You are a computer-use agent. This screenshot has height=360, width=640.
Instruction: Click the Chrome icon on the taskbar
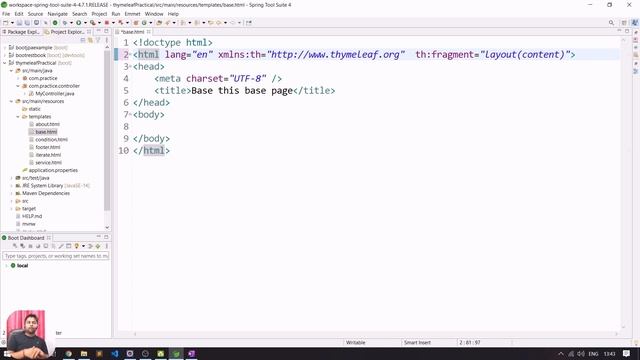click(69, 353)
